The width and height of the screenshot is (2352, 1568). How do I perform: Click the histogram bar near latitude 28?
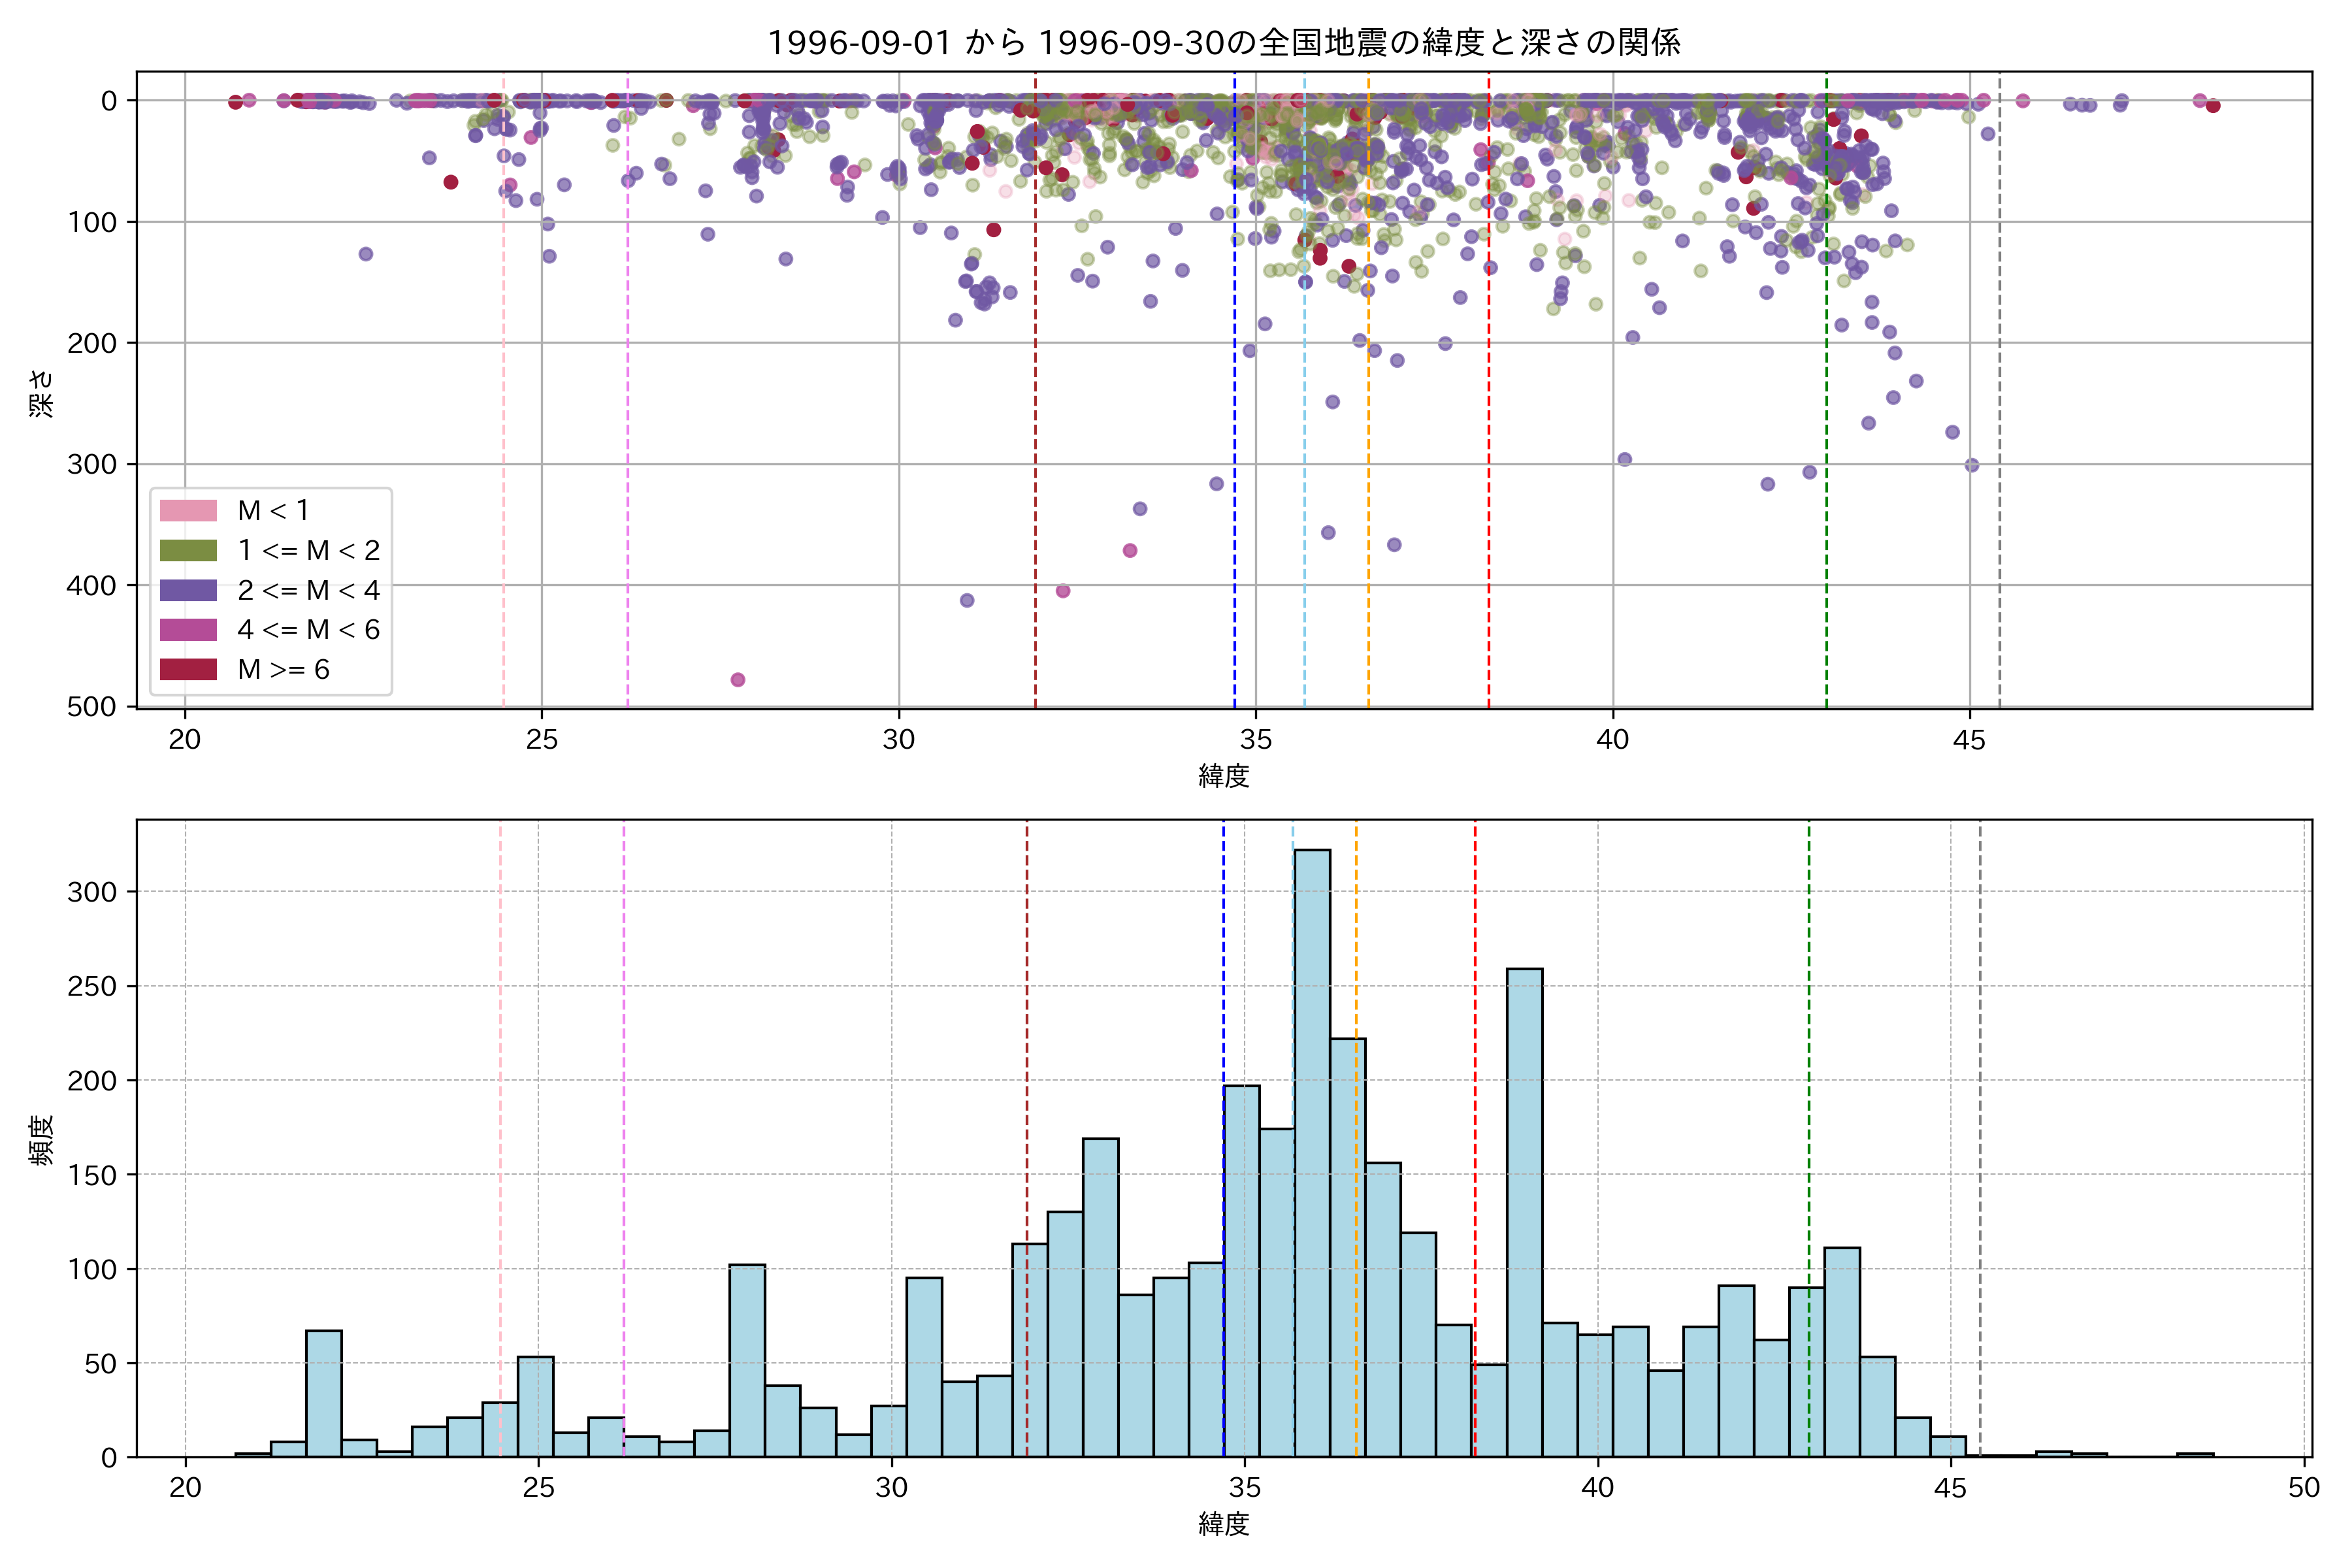click(x=747, y=1360)
